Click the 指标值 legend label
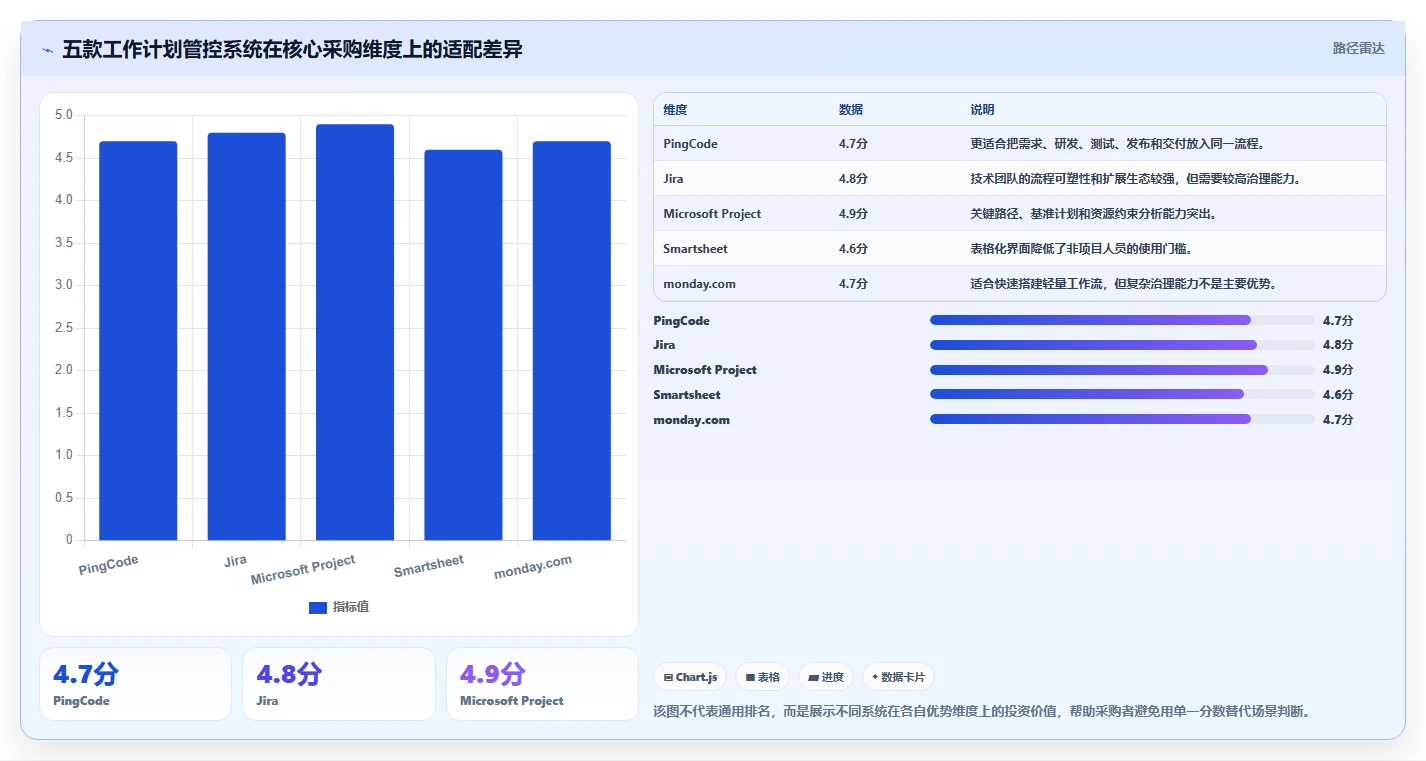 click(x=351, y=607)
